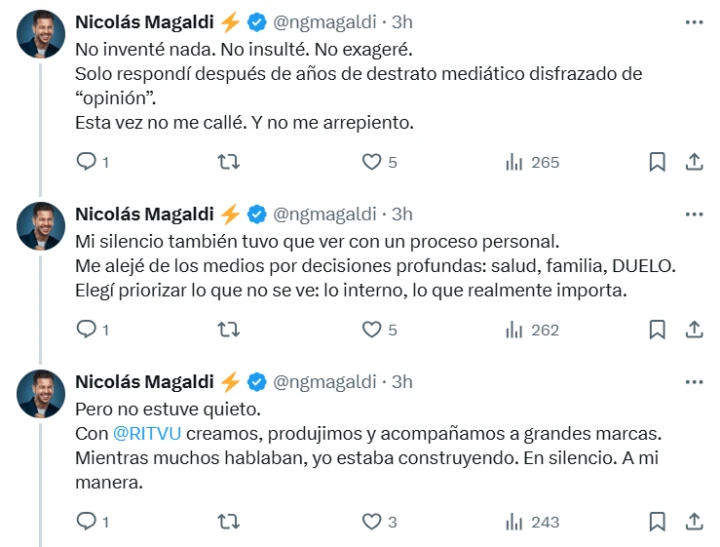
Task: Share the "Pero no estuve quieto" tweet
Action: click(x=693, y=520)
